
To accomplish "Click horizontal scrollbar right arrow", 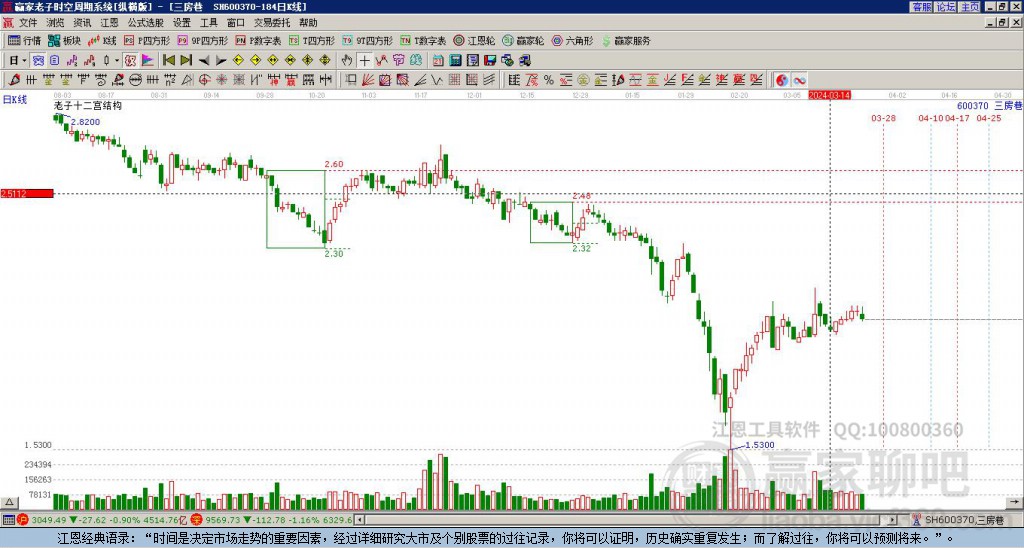I will click(x=893, y=520).
